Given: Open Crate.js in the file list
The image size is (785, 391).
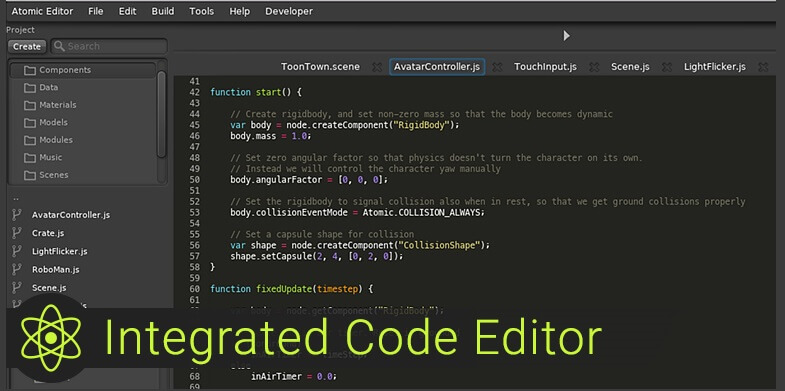Looking at the screenshot, I should click(x=48, y=233).
